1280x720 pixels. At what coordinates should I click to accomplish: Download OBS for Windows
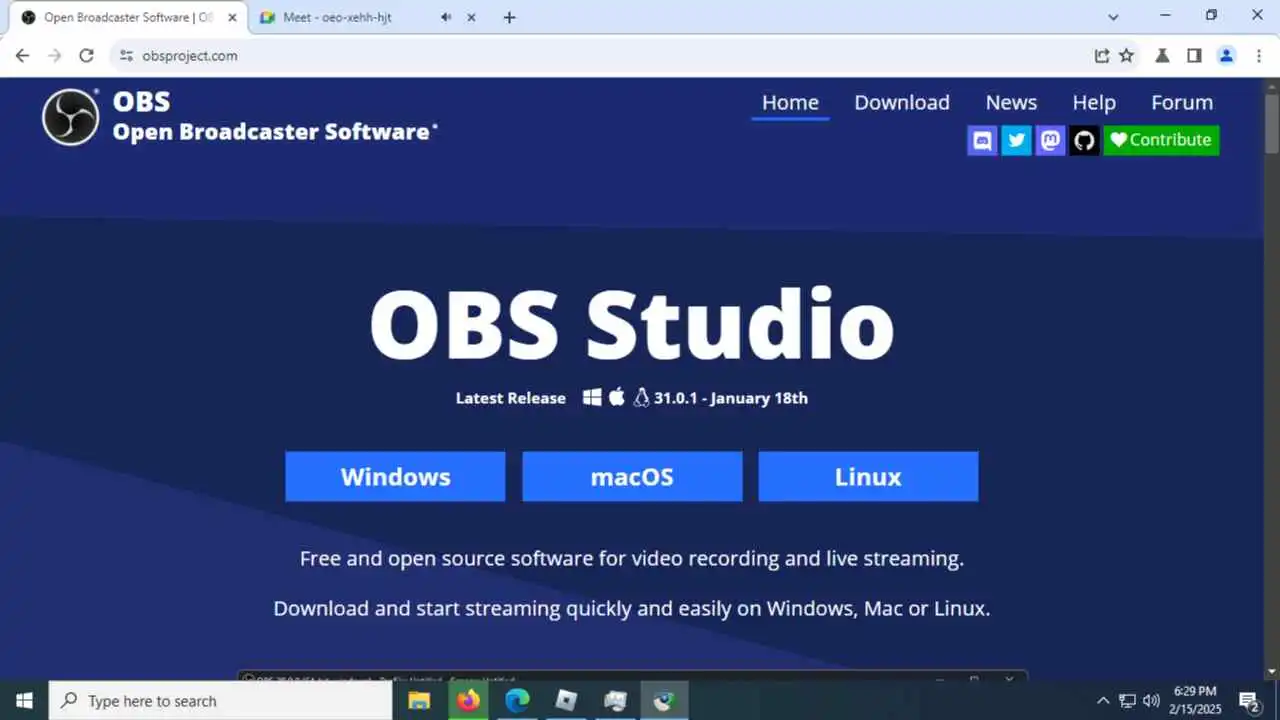[395, 476]
